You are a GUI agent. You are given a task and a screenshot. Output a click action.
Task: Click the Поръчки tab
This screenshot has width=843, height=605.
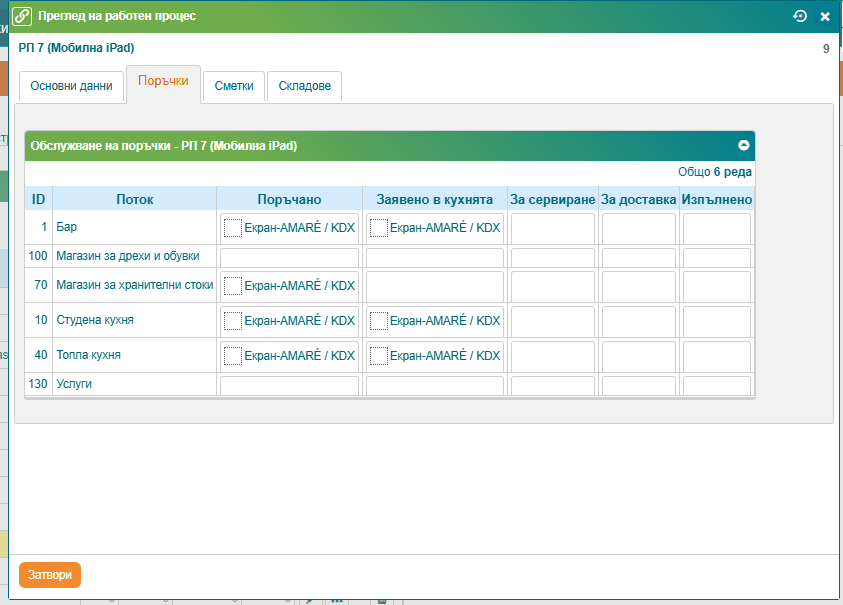coord(163,81)
